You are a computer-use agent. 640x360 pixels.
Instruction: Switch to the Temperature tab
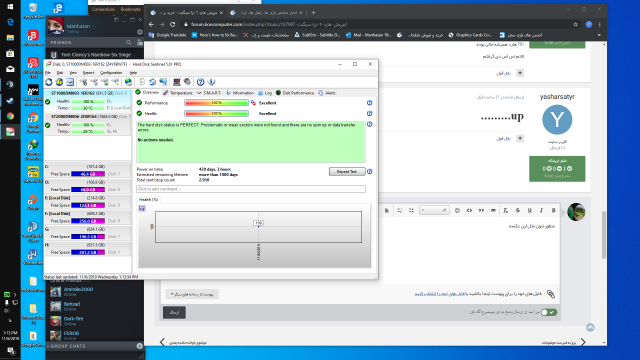(178, 93)
